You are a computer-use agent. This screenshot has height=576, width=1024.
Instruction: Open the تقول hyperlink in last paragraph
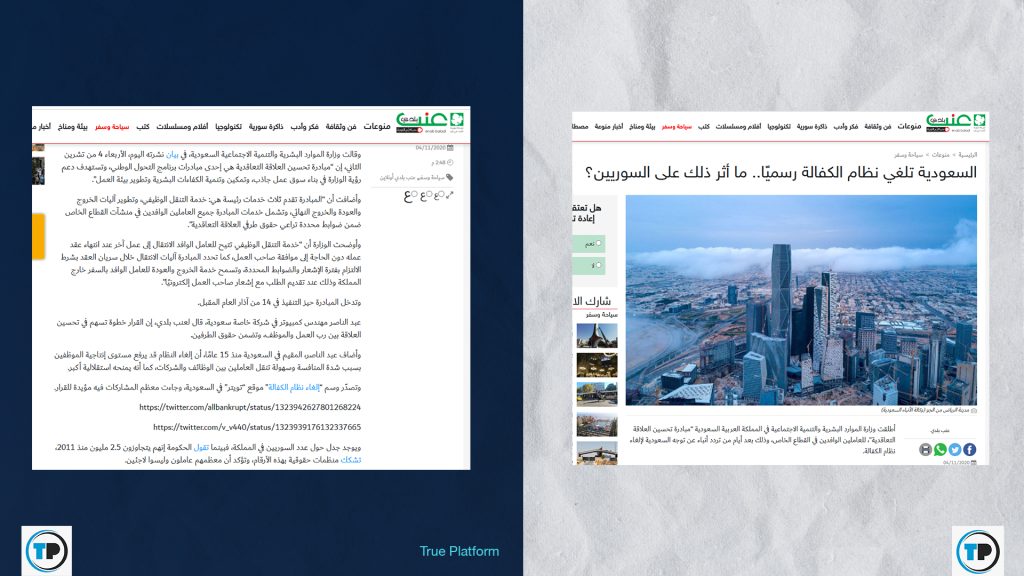[x=201, y=447]
